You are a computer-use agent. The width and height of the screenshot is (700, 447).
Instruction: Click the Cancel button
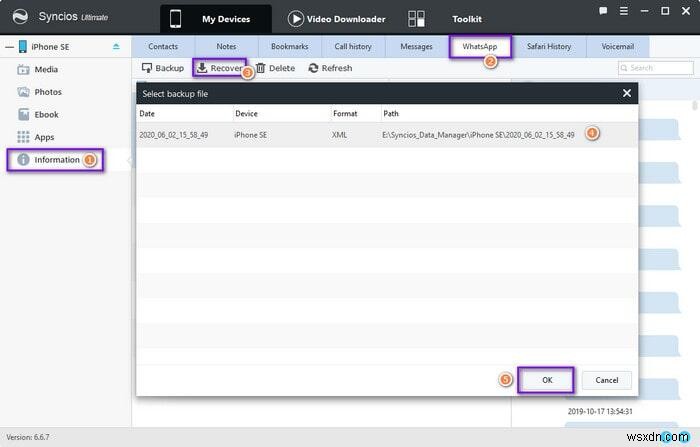607,380
